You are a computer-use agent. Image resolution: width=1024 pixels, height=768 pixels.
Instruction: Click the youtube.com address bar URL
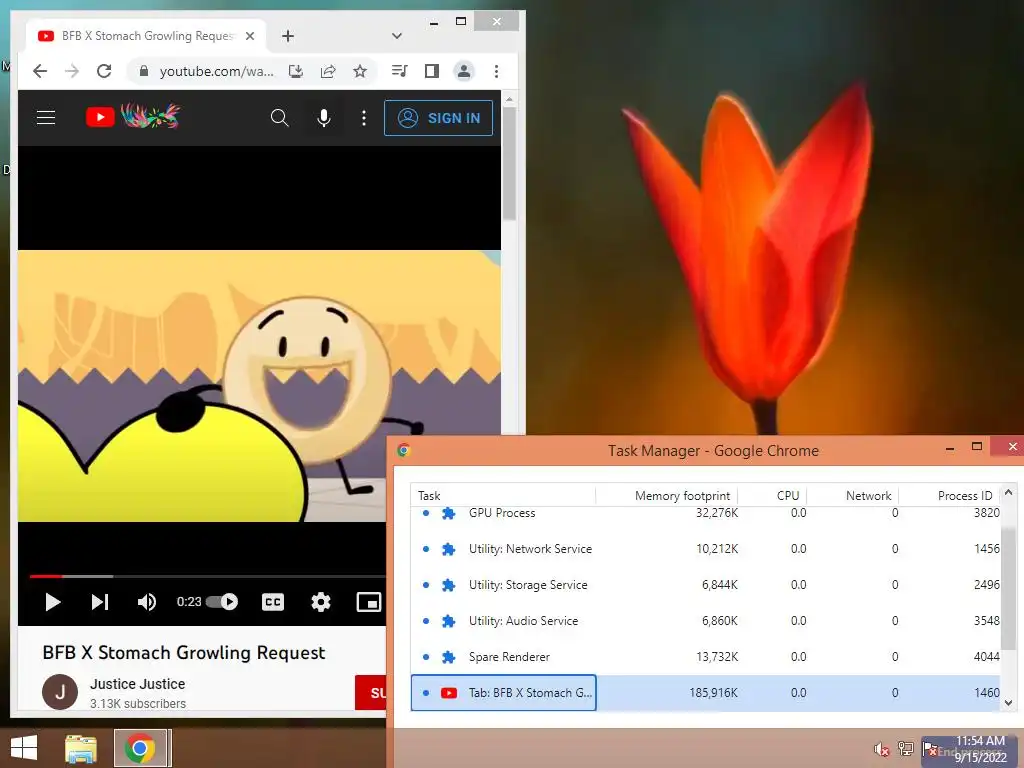click(216, 71)
